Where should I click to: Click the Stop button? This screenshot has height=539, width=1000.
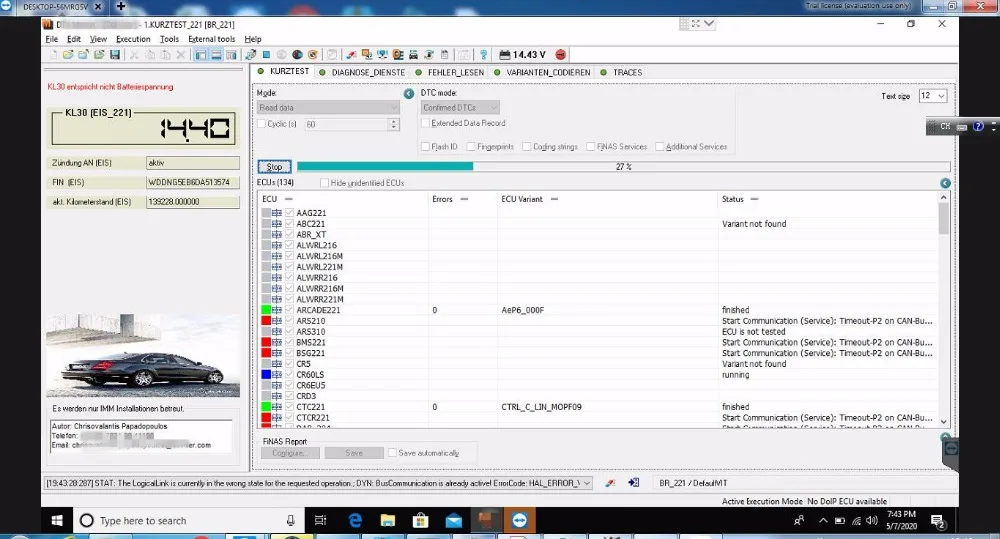(274, 166)
